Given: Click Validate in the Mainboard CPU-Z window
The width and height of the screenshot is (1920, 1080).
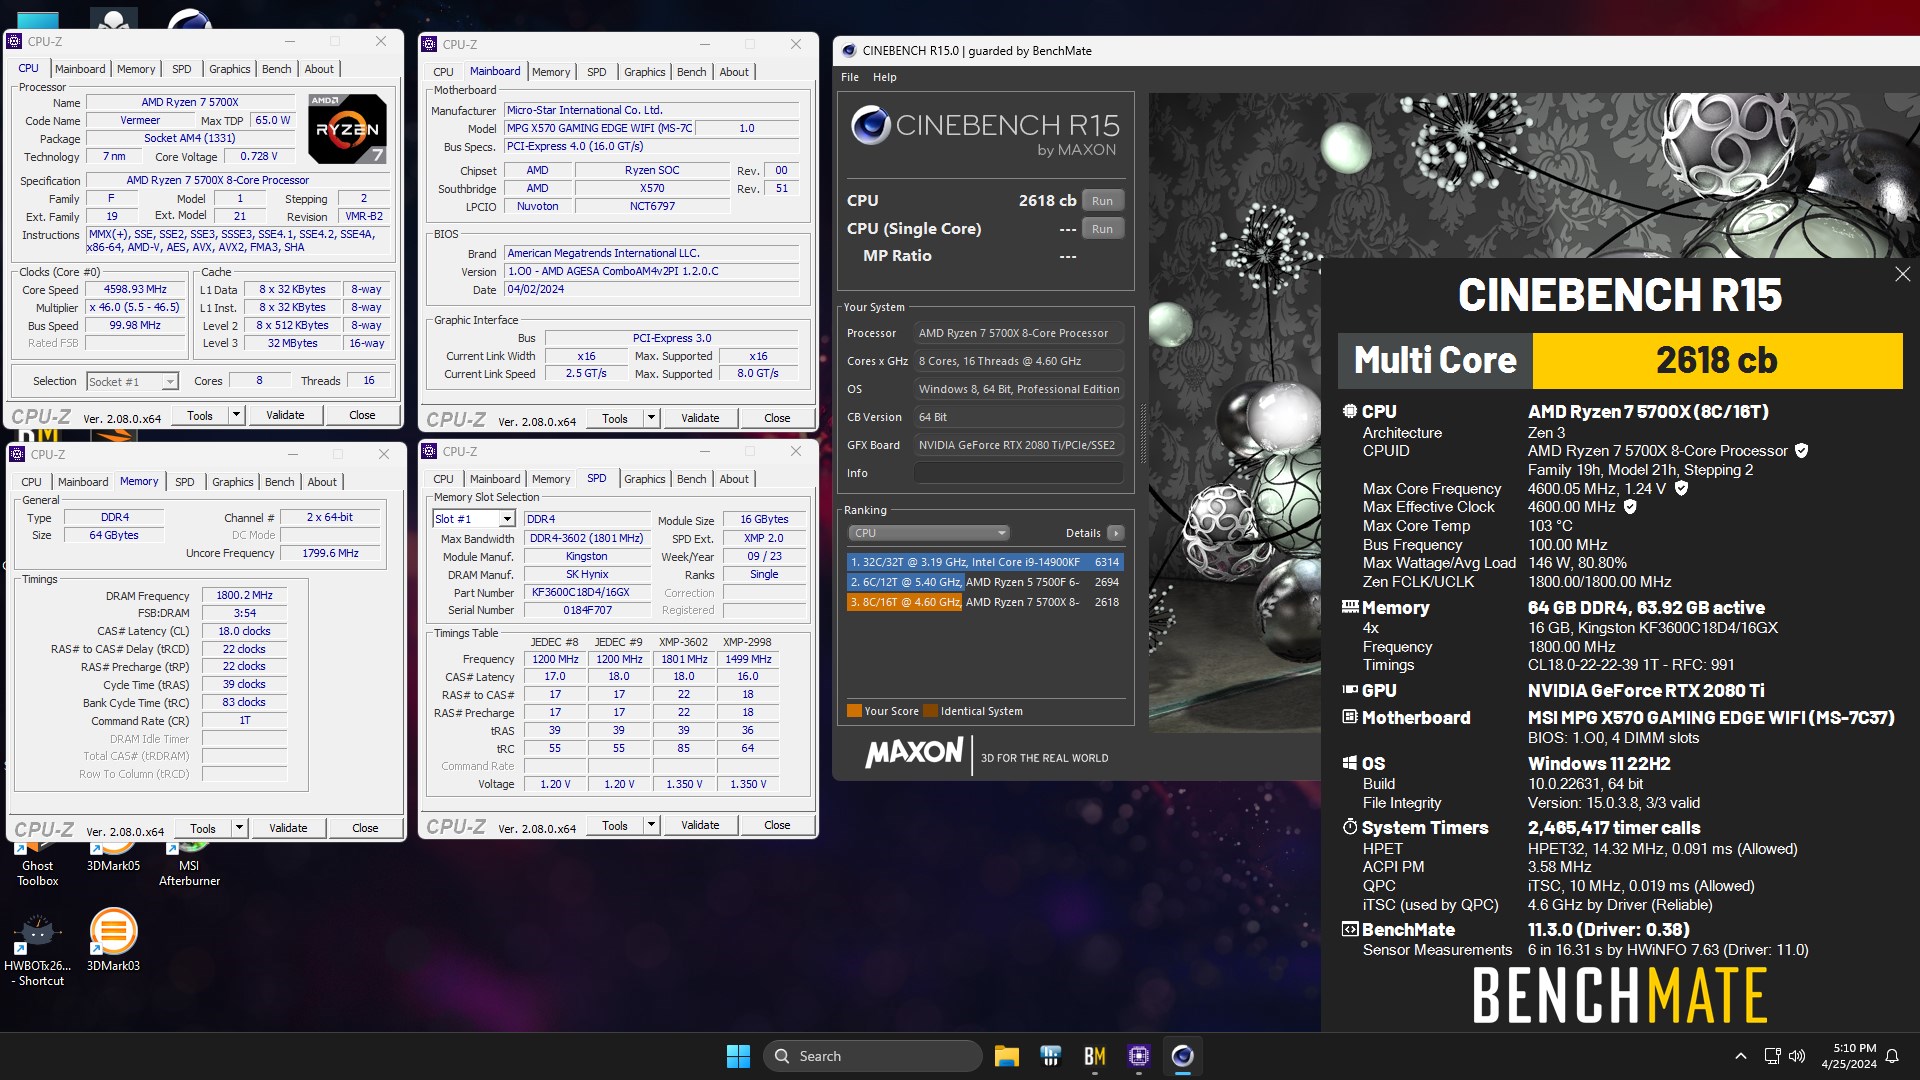Looking at the screenshot, I should click(x=700, y=418).
